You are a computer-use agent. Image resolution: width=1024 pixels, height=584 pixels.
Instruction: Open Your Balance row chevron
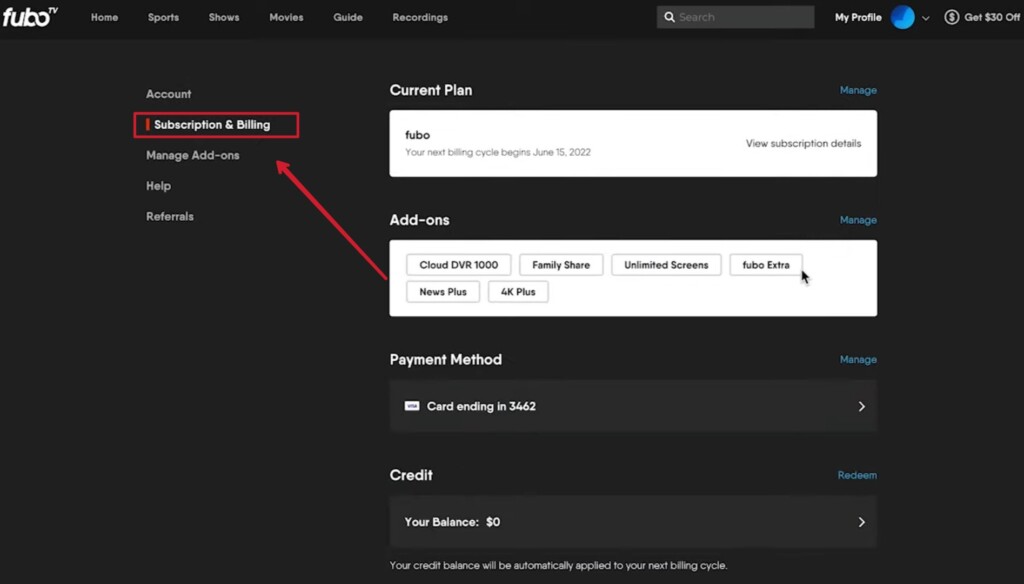pos(861,522)
